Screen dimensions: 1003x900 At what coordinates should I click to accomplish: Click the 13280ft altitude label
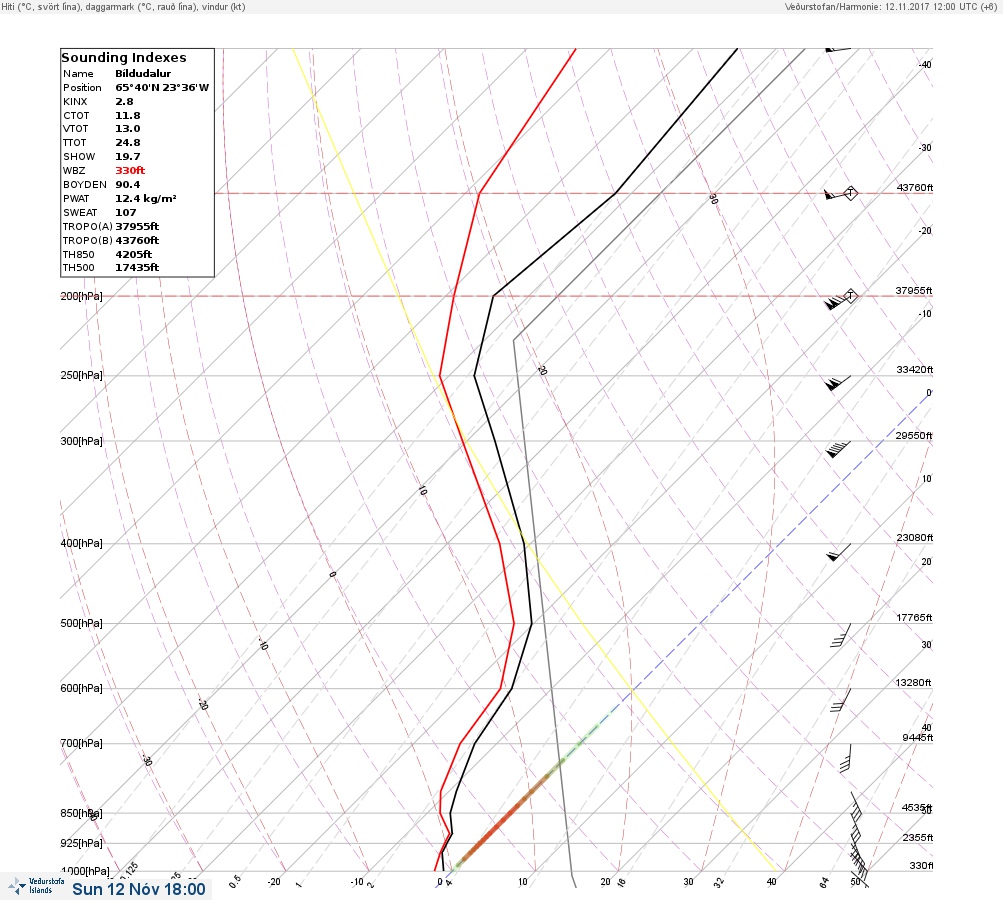(913, 683)
